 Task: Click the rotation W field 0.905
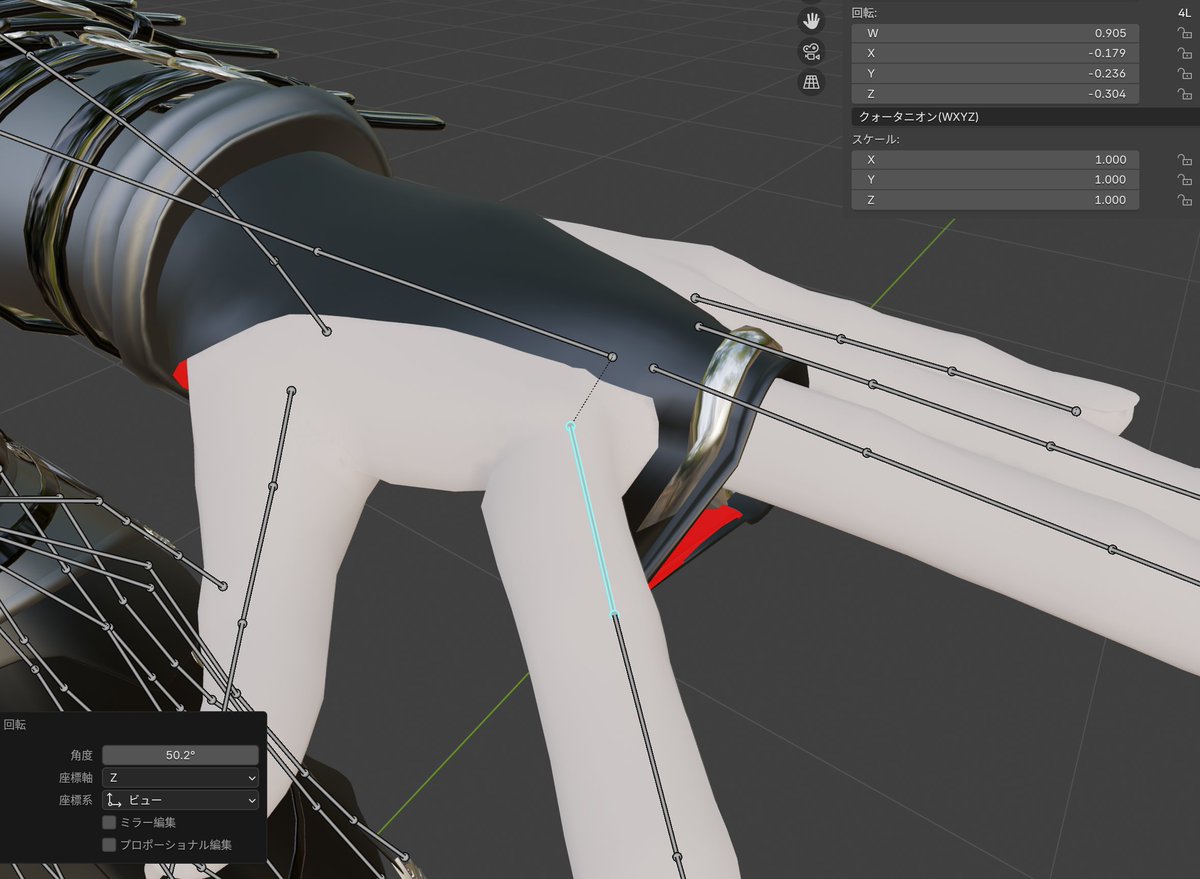coord(995,32)
